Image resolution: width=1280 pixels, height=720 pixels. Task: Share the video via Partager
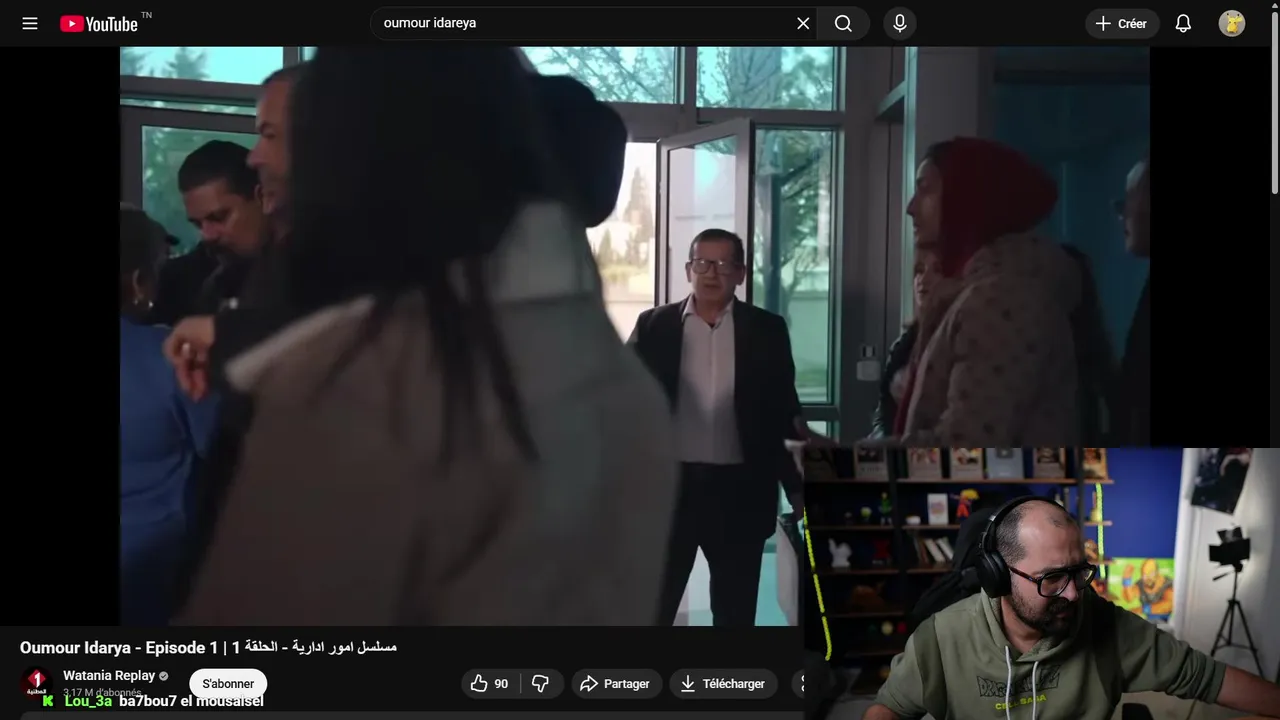[x=616, y=684]
